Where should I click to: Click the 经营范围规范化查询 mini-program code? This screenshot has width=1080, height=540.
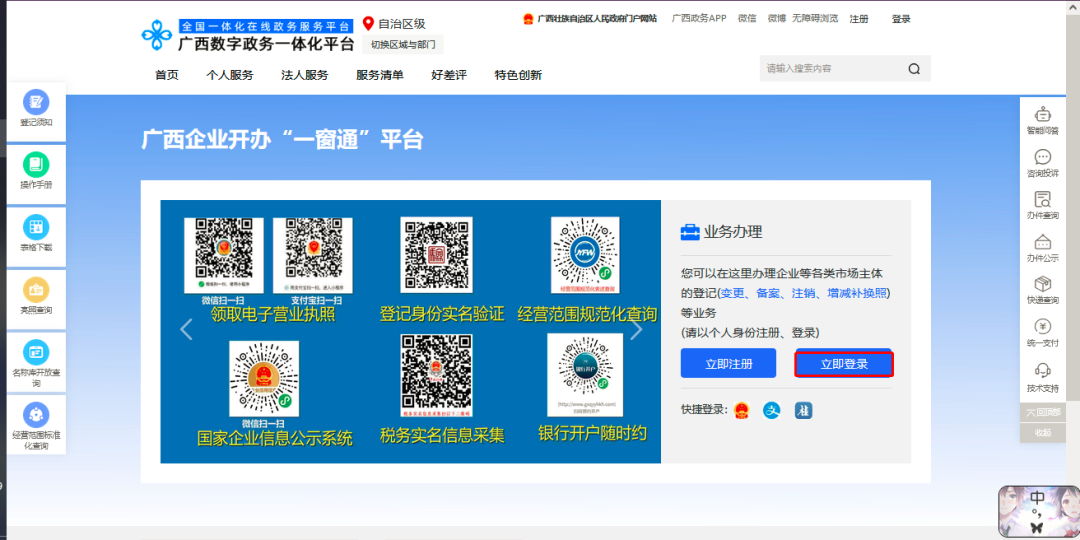click(x=585, y=255)
